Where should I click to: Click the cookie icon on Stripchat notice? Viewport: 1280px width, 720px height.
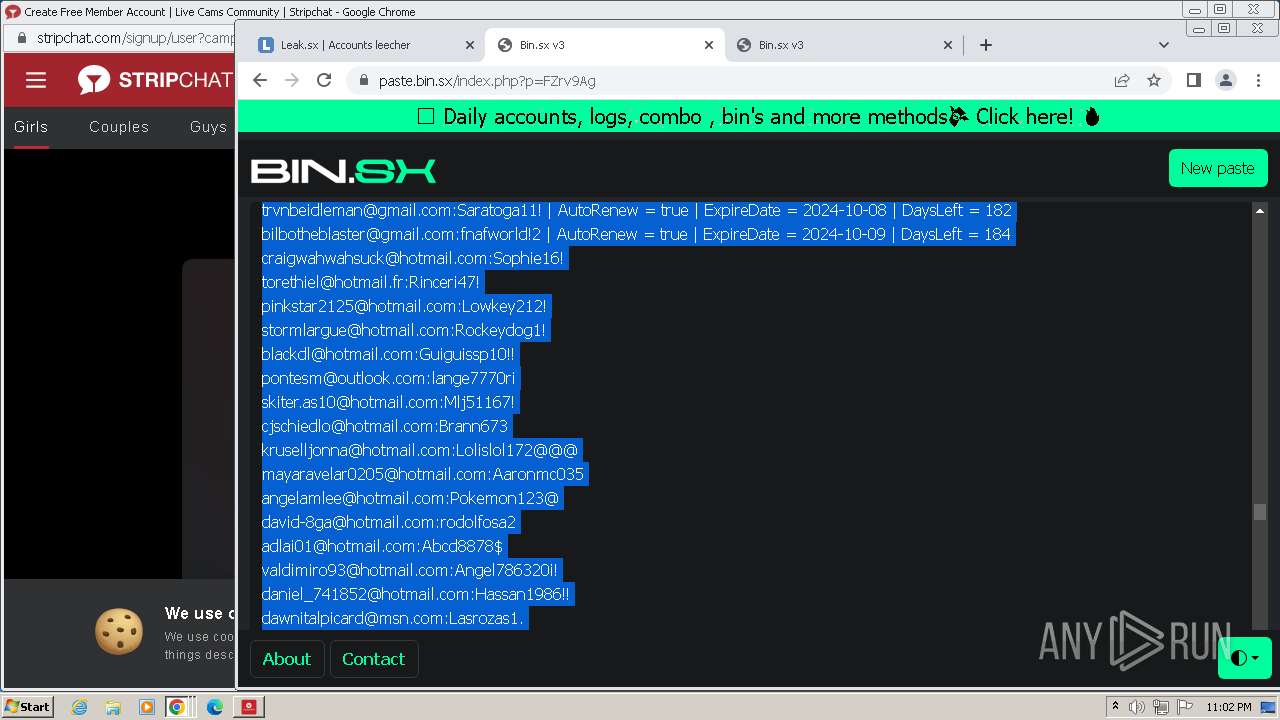[x=119, y=631]
